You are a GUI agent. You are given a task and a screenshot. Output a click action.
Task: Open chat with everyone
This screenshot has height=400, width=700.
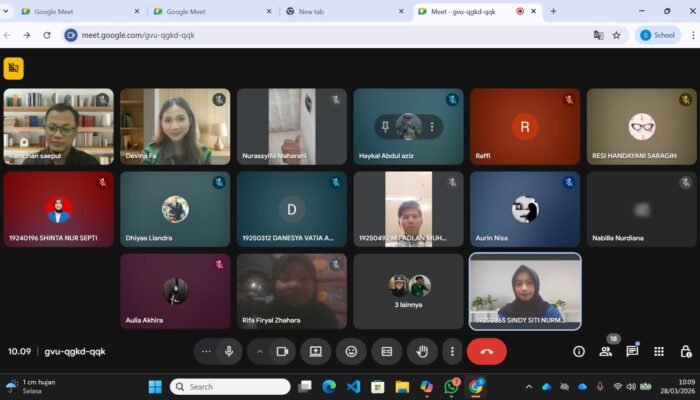tap(632, 351)
